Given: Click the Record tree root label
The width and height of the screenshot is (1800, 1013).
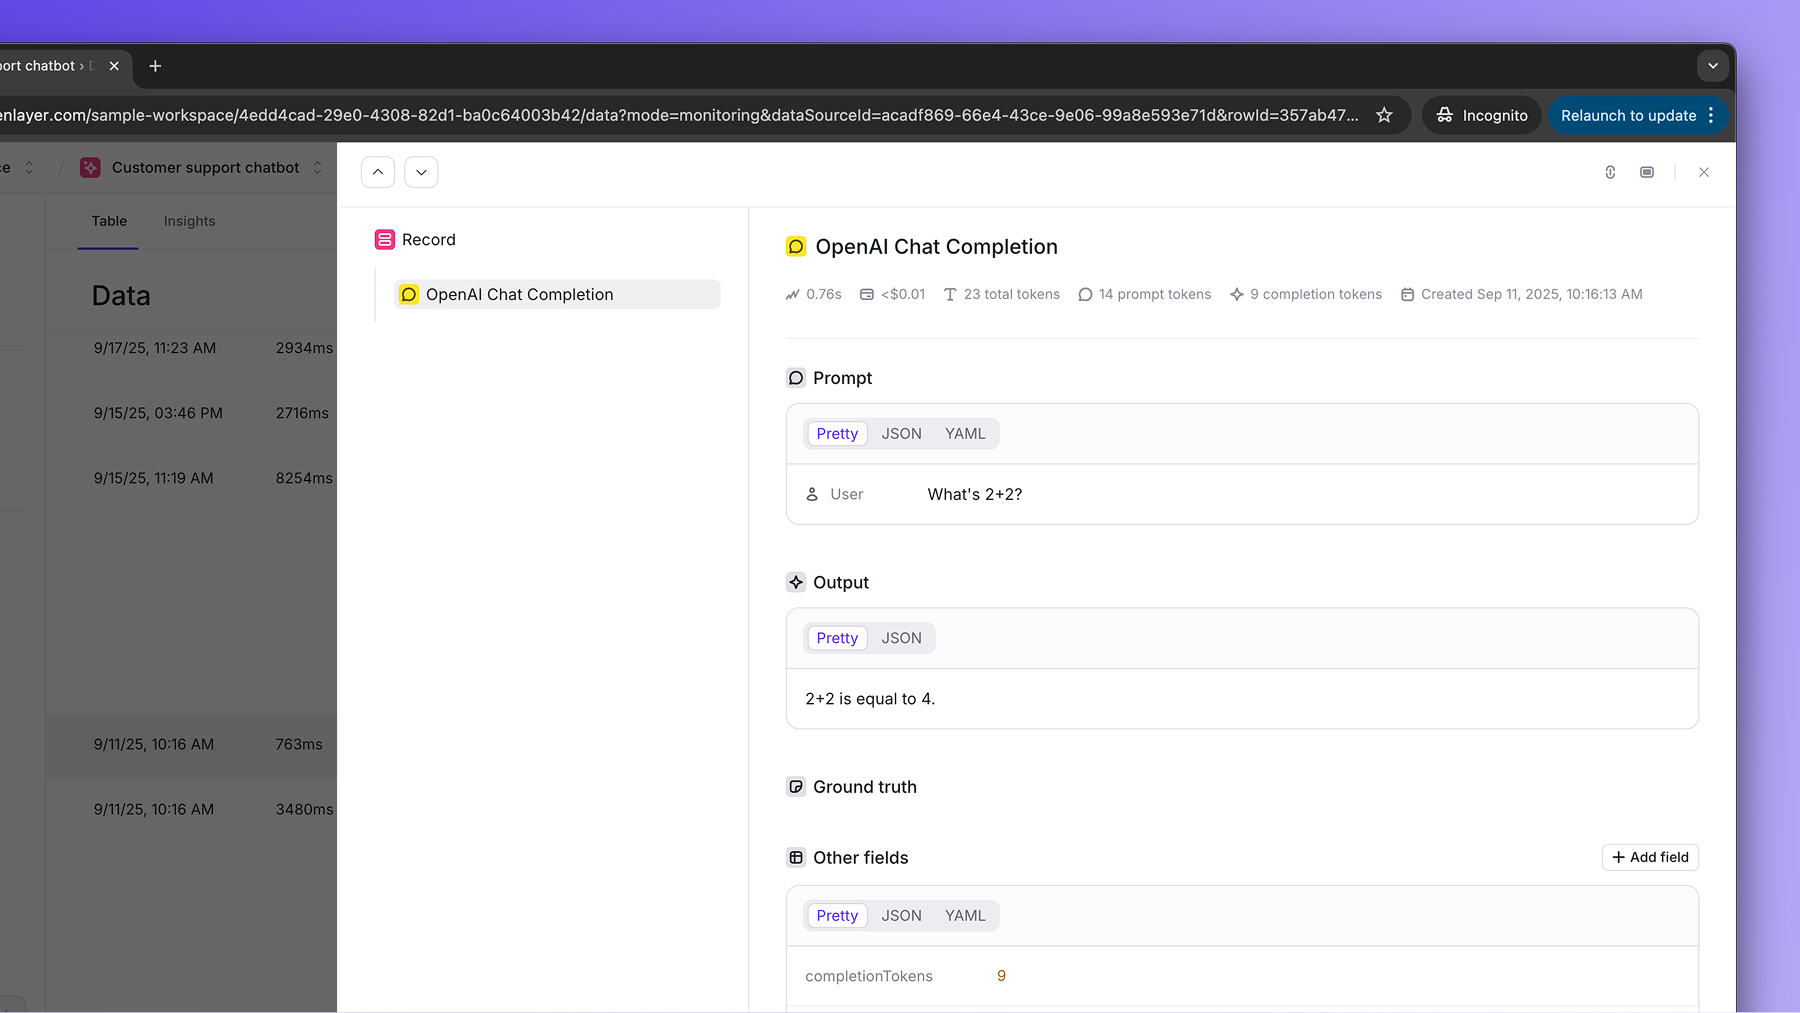Looking at the screenshot, I should (x=429, y=240).
